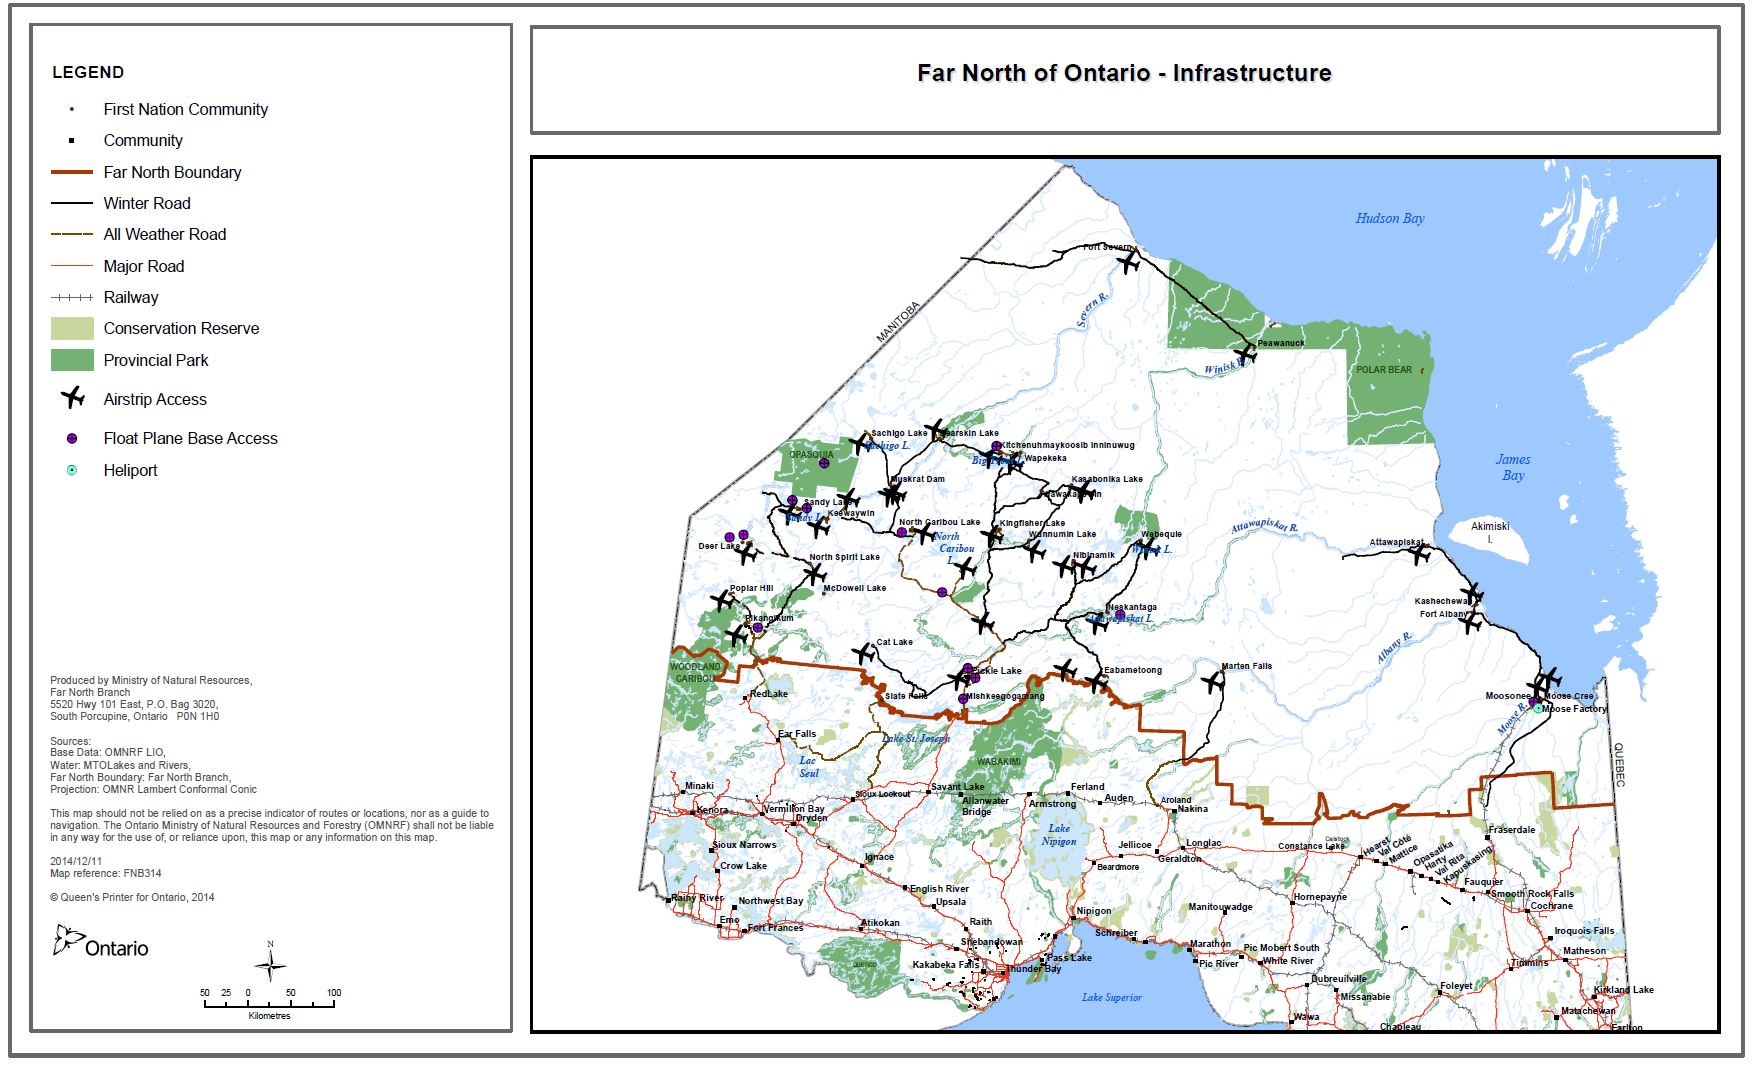Click the Far North Boundary brown line sample

(72, 172)
